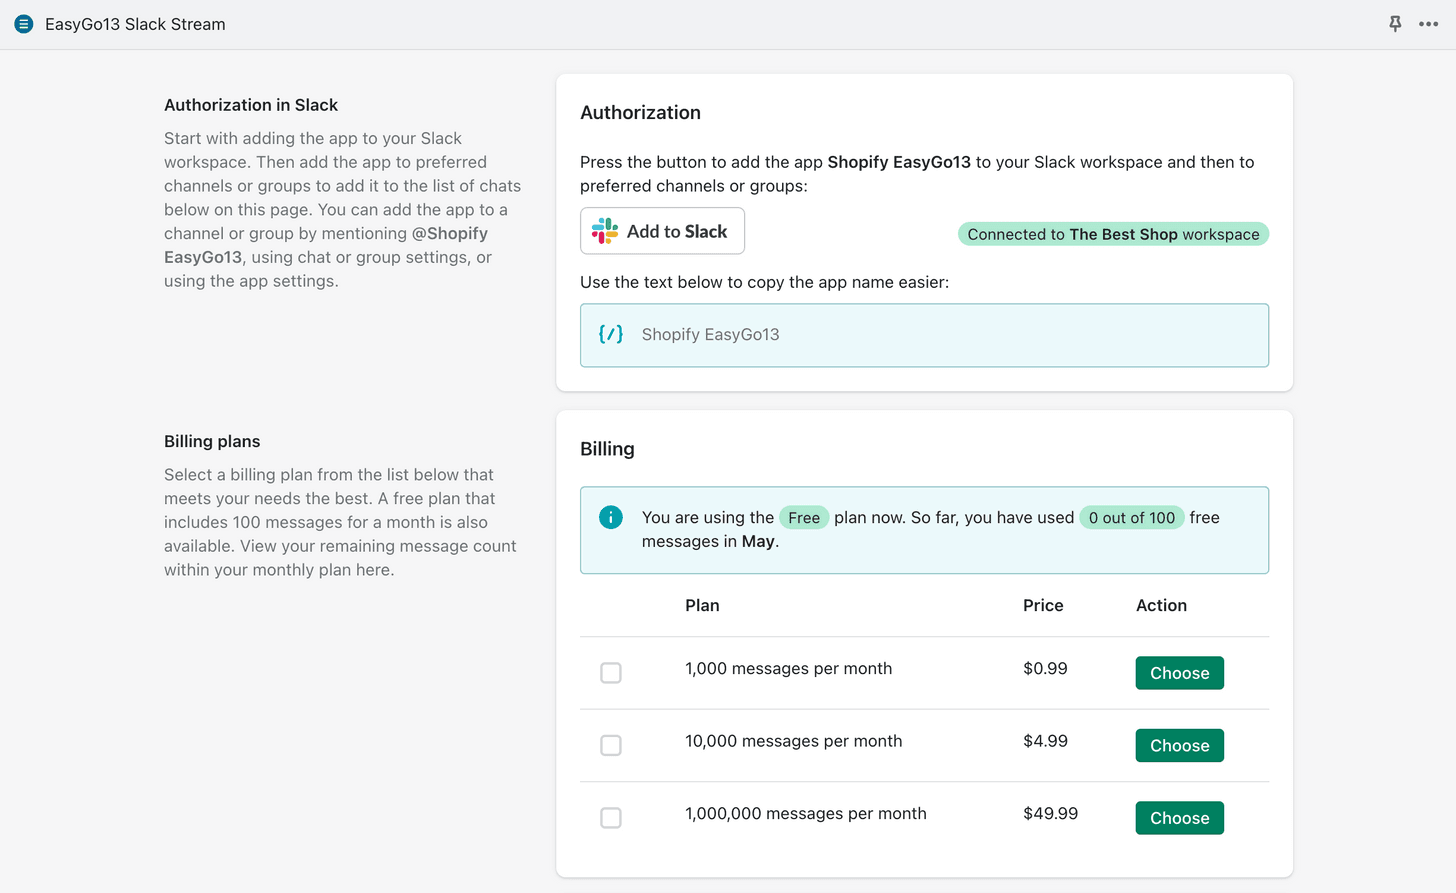
Task: Click the Connected to The Best Shop workspace badge
Action: (x=1112, y=233)
